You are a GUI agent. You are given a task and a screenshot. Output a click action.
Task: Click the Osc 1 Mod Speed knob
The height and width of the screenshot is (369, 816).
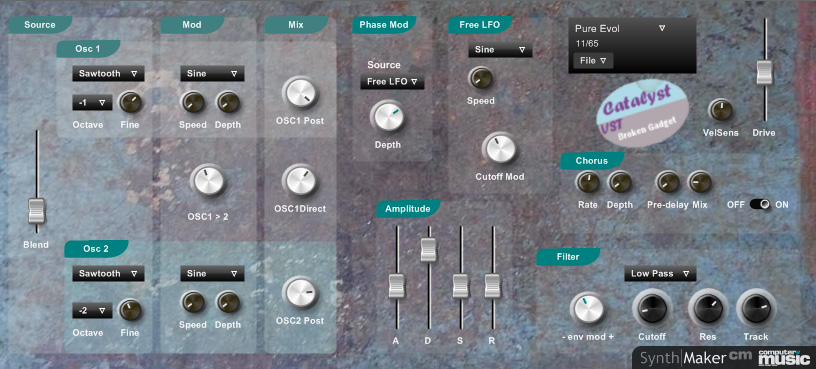(193, 103)
